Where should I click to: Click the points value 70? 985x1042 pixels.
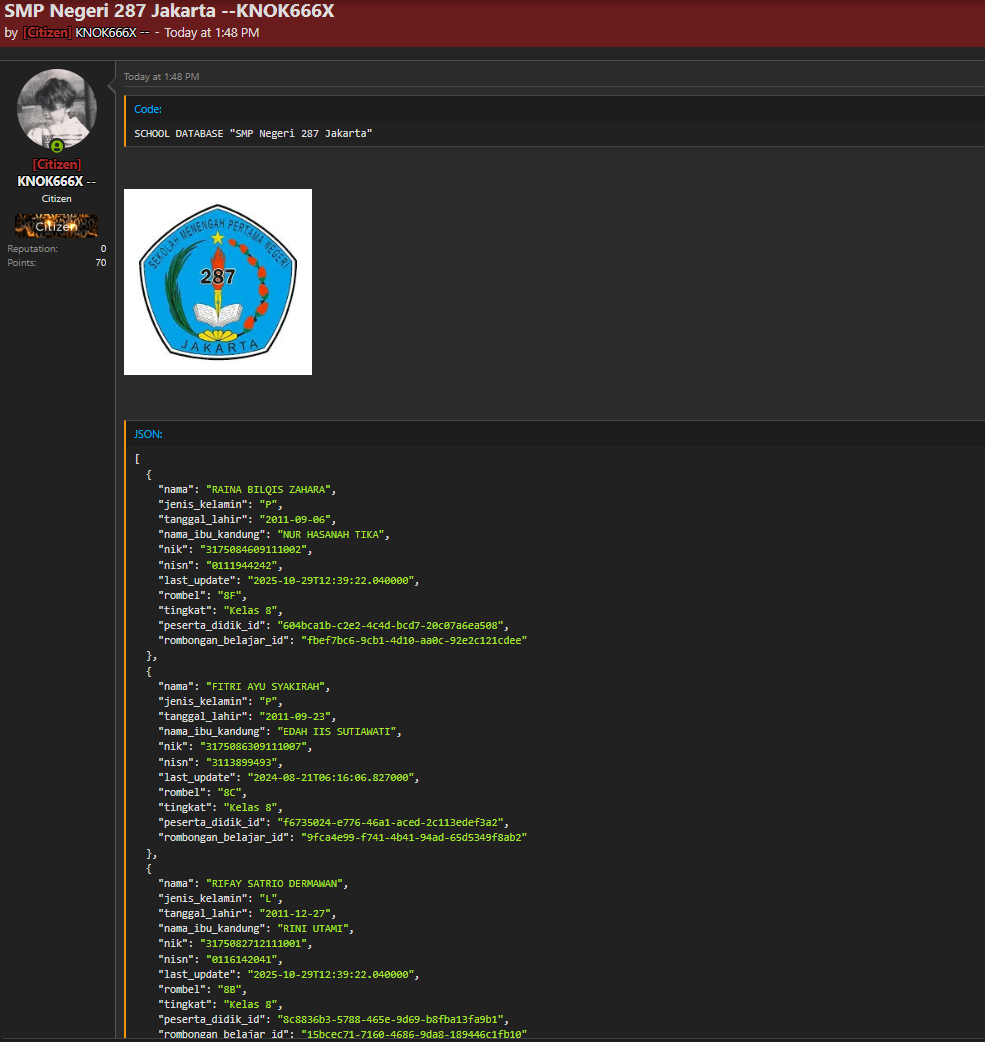pyautogui.click(x=101, y=262)
